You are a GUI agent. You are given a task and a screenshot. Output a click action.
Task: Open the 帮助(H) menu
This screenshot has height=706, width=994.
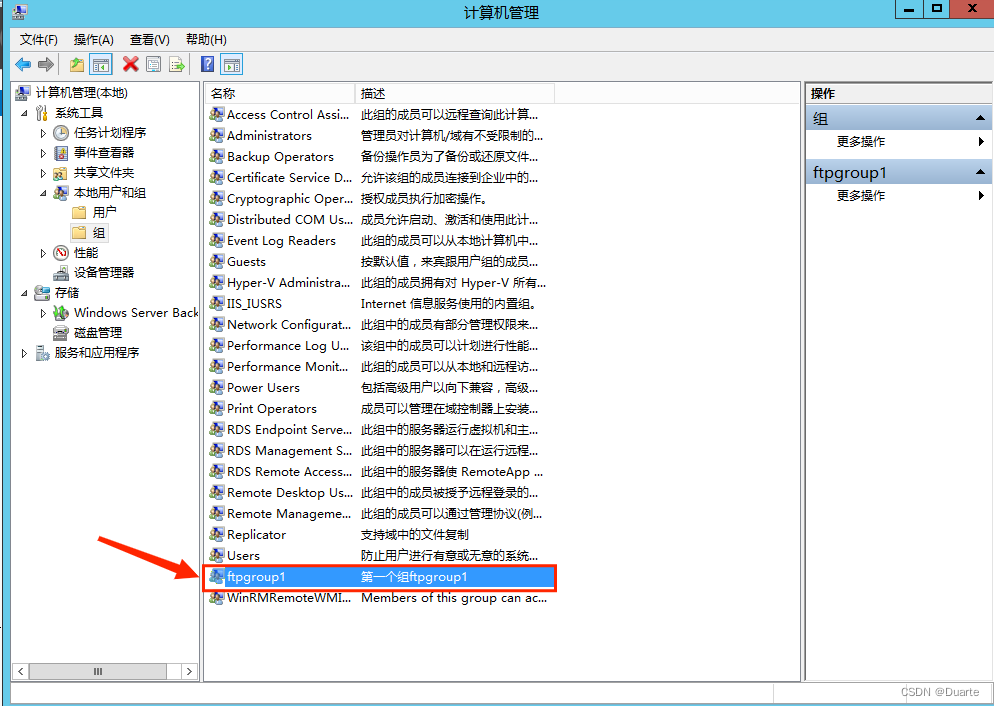[206, 40]
